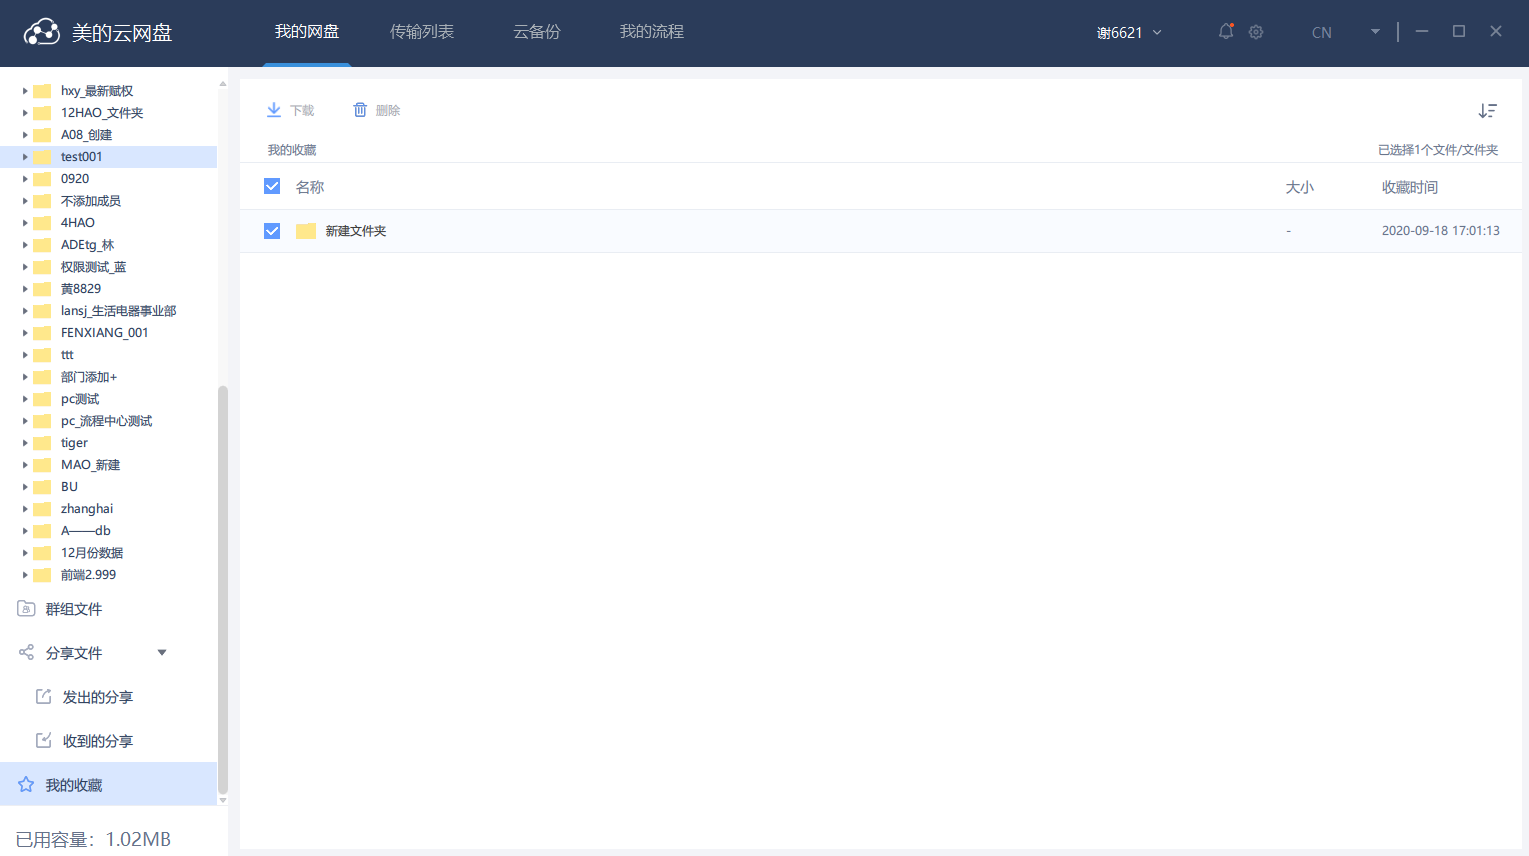Expand the ADEtg_林 tree node
1529x856 pixels.
point(25,245)
